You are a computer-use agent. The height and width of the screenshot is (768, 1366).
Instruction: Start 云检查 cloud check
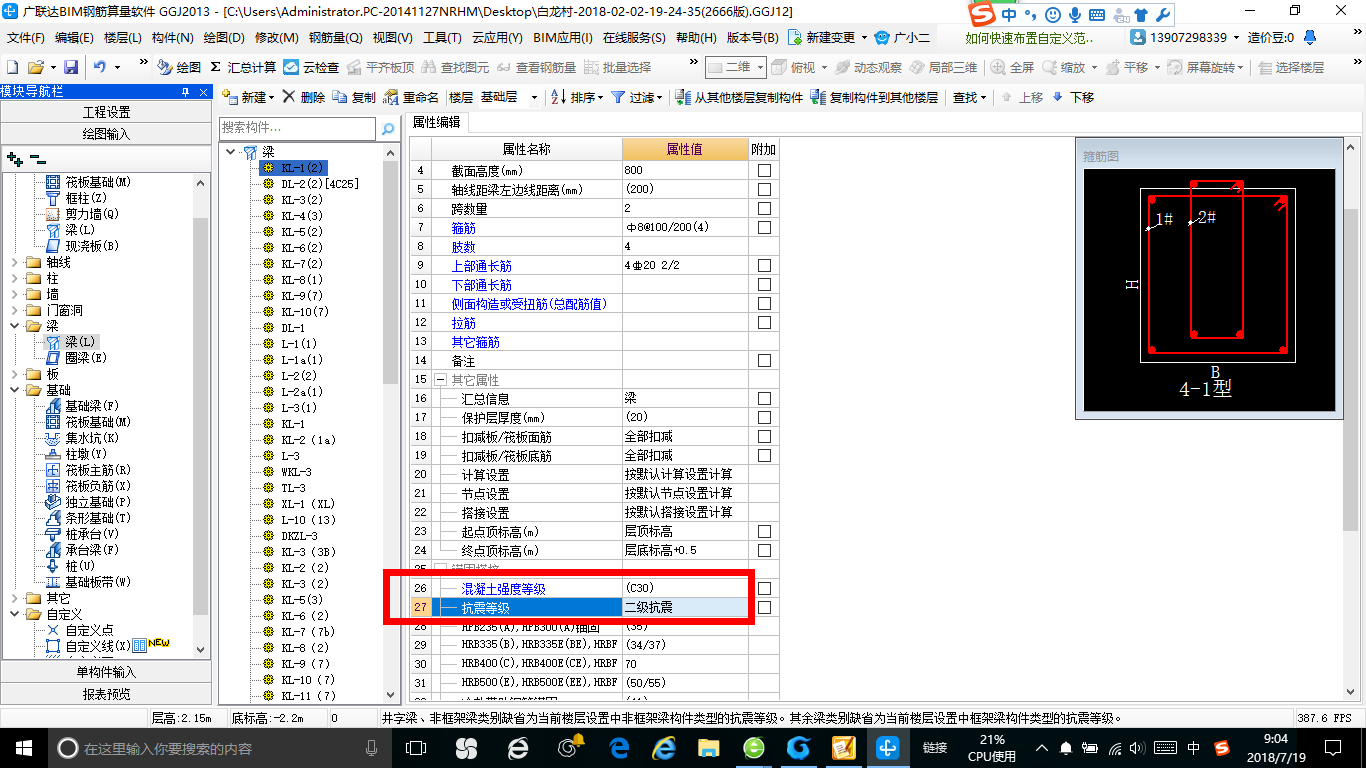311,67
